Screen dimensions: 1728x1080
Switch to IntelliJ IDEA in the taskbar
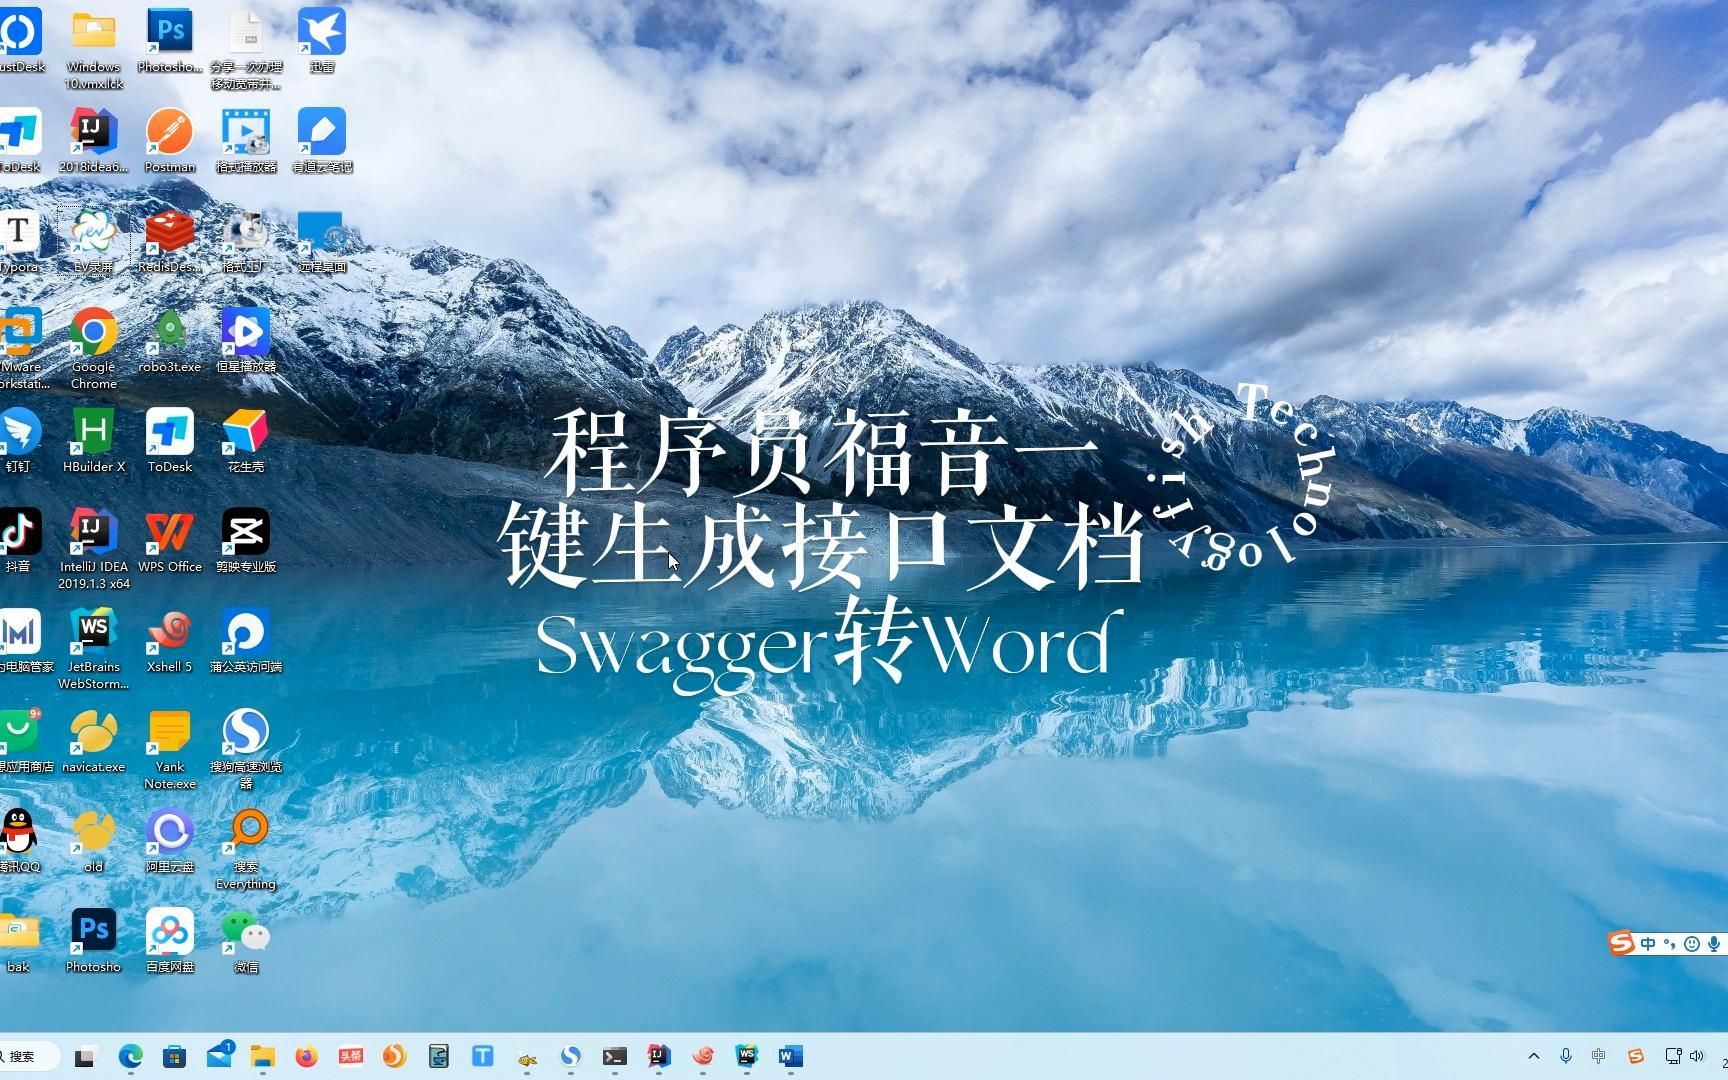point(658,1056)
